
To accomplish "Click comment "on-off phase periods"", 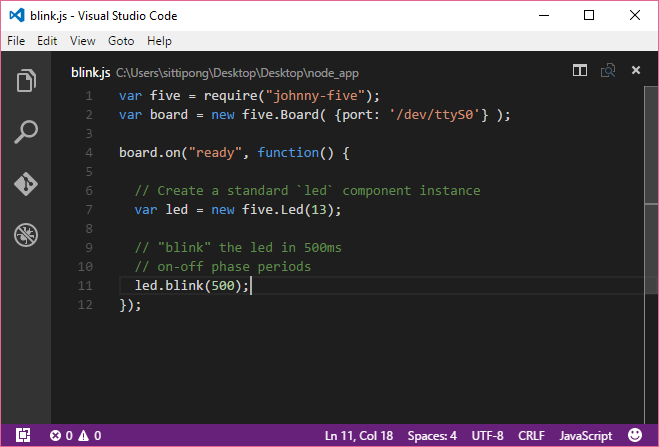I will point(223,267).
